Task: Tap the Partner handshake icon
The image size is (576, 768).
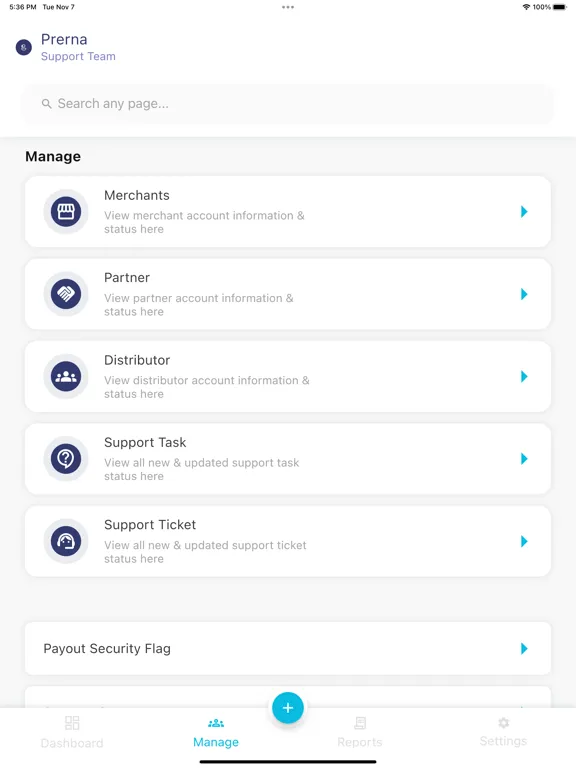Action: pos(66,294)
